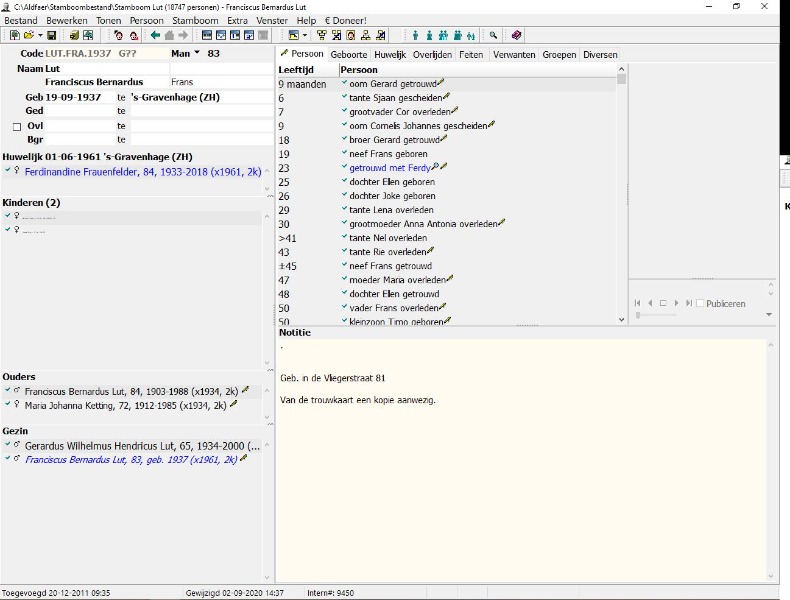Click the green back navigation arrow
Screen dimensions: 790x600
tap(155, 35)
